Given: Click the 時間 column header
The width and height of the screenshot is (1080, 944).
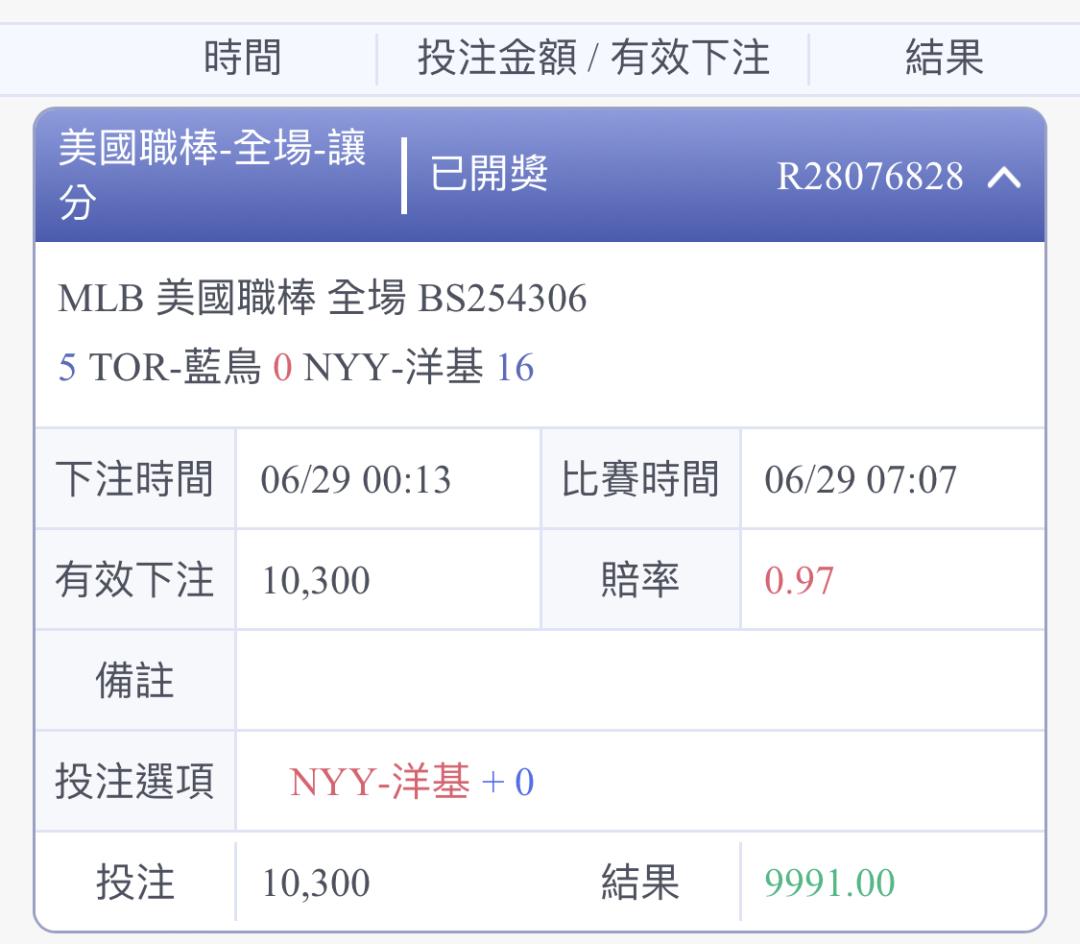Looking at the screenshot, I should pyautogui.click(x=242, y=57).
